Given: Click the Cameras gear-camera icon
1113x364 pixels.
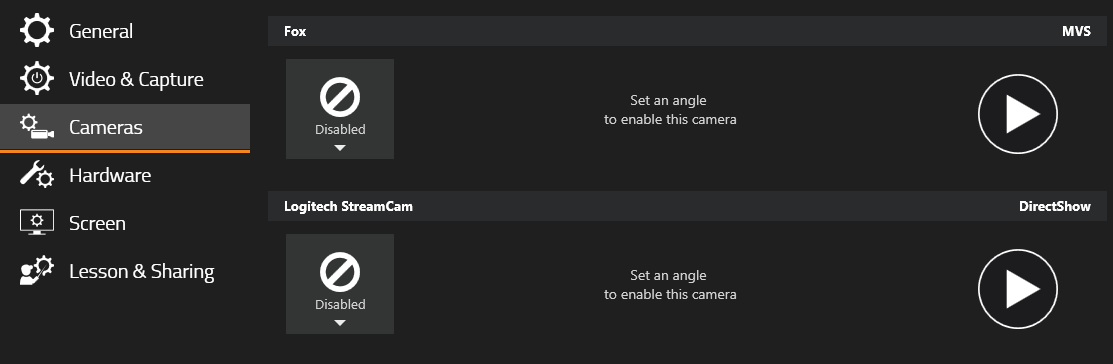Looking at the screenshot, I should 37,127.
